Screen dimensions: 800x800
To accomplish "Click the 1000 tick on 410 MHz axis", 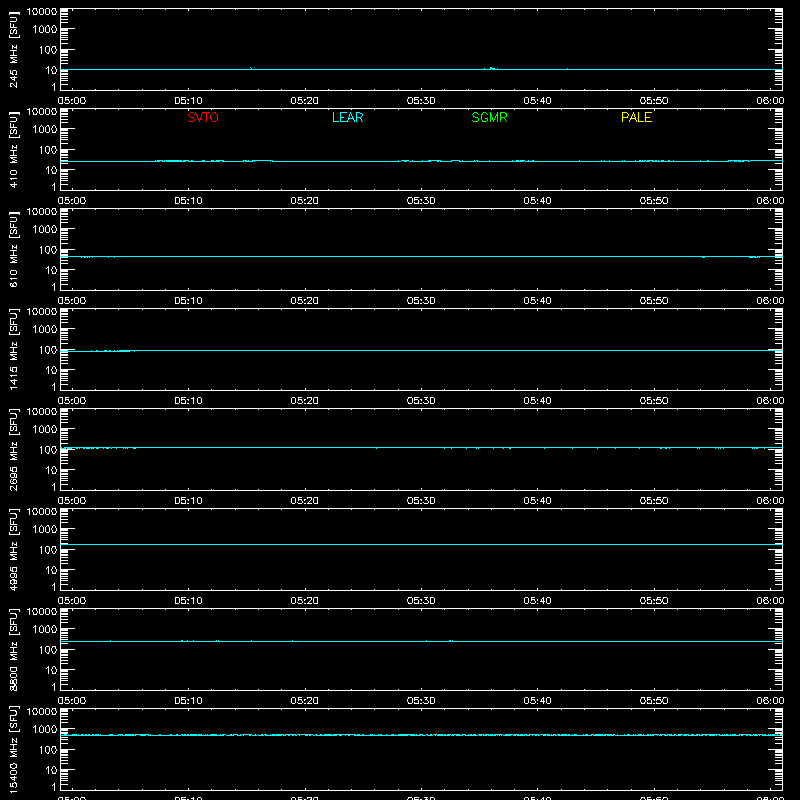I will pos(45,130).
